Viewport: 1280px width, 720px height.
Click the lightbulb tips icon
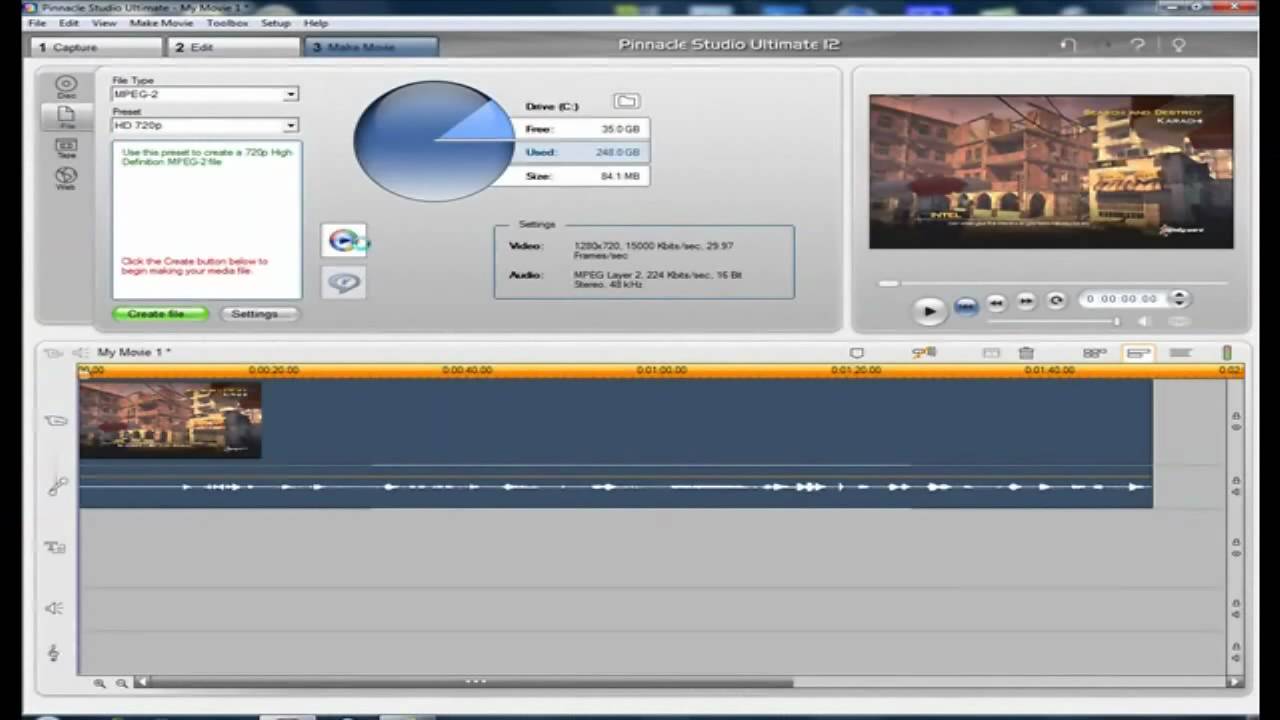(1178, 45)
